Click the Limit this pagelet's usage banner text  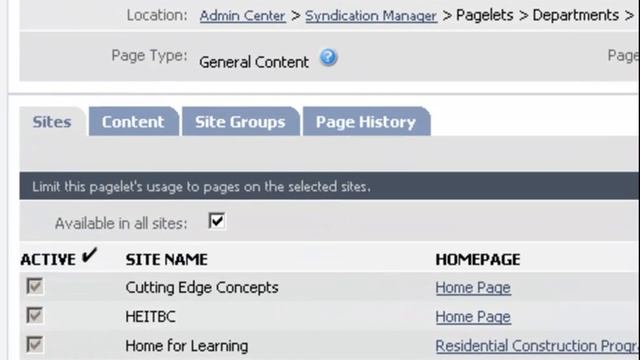(202, 187)
